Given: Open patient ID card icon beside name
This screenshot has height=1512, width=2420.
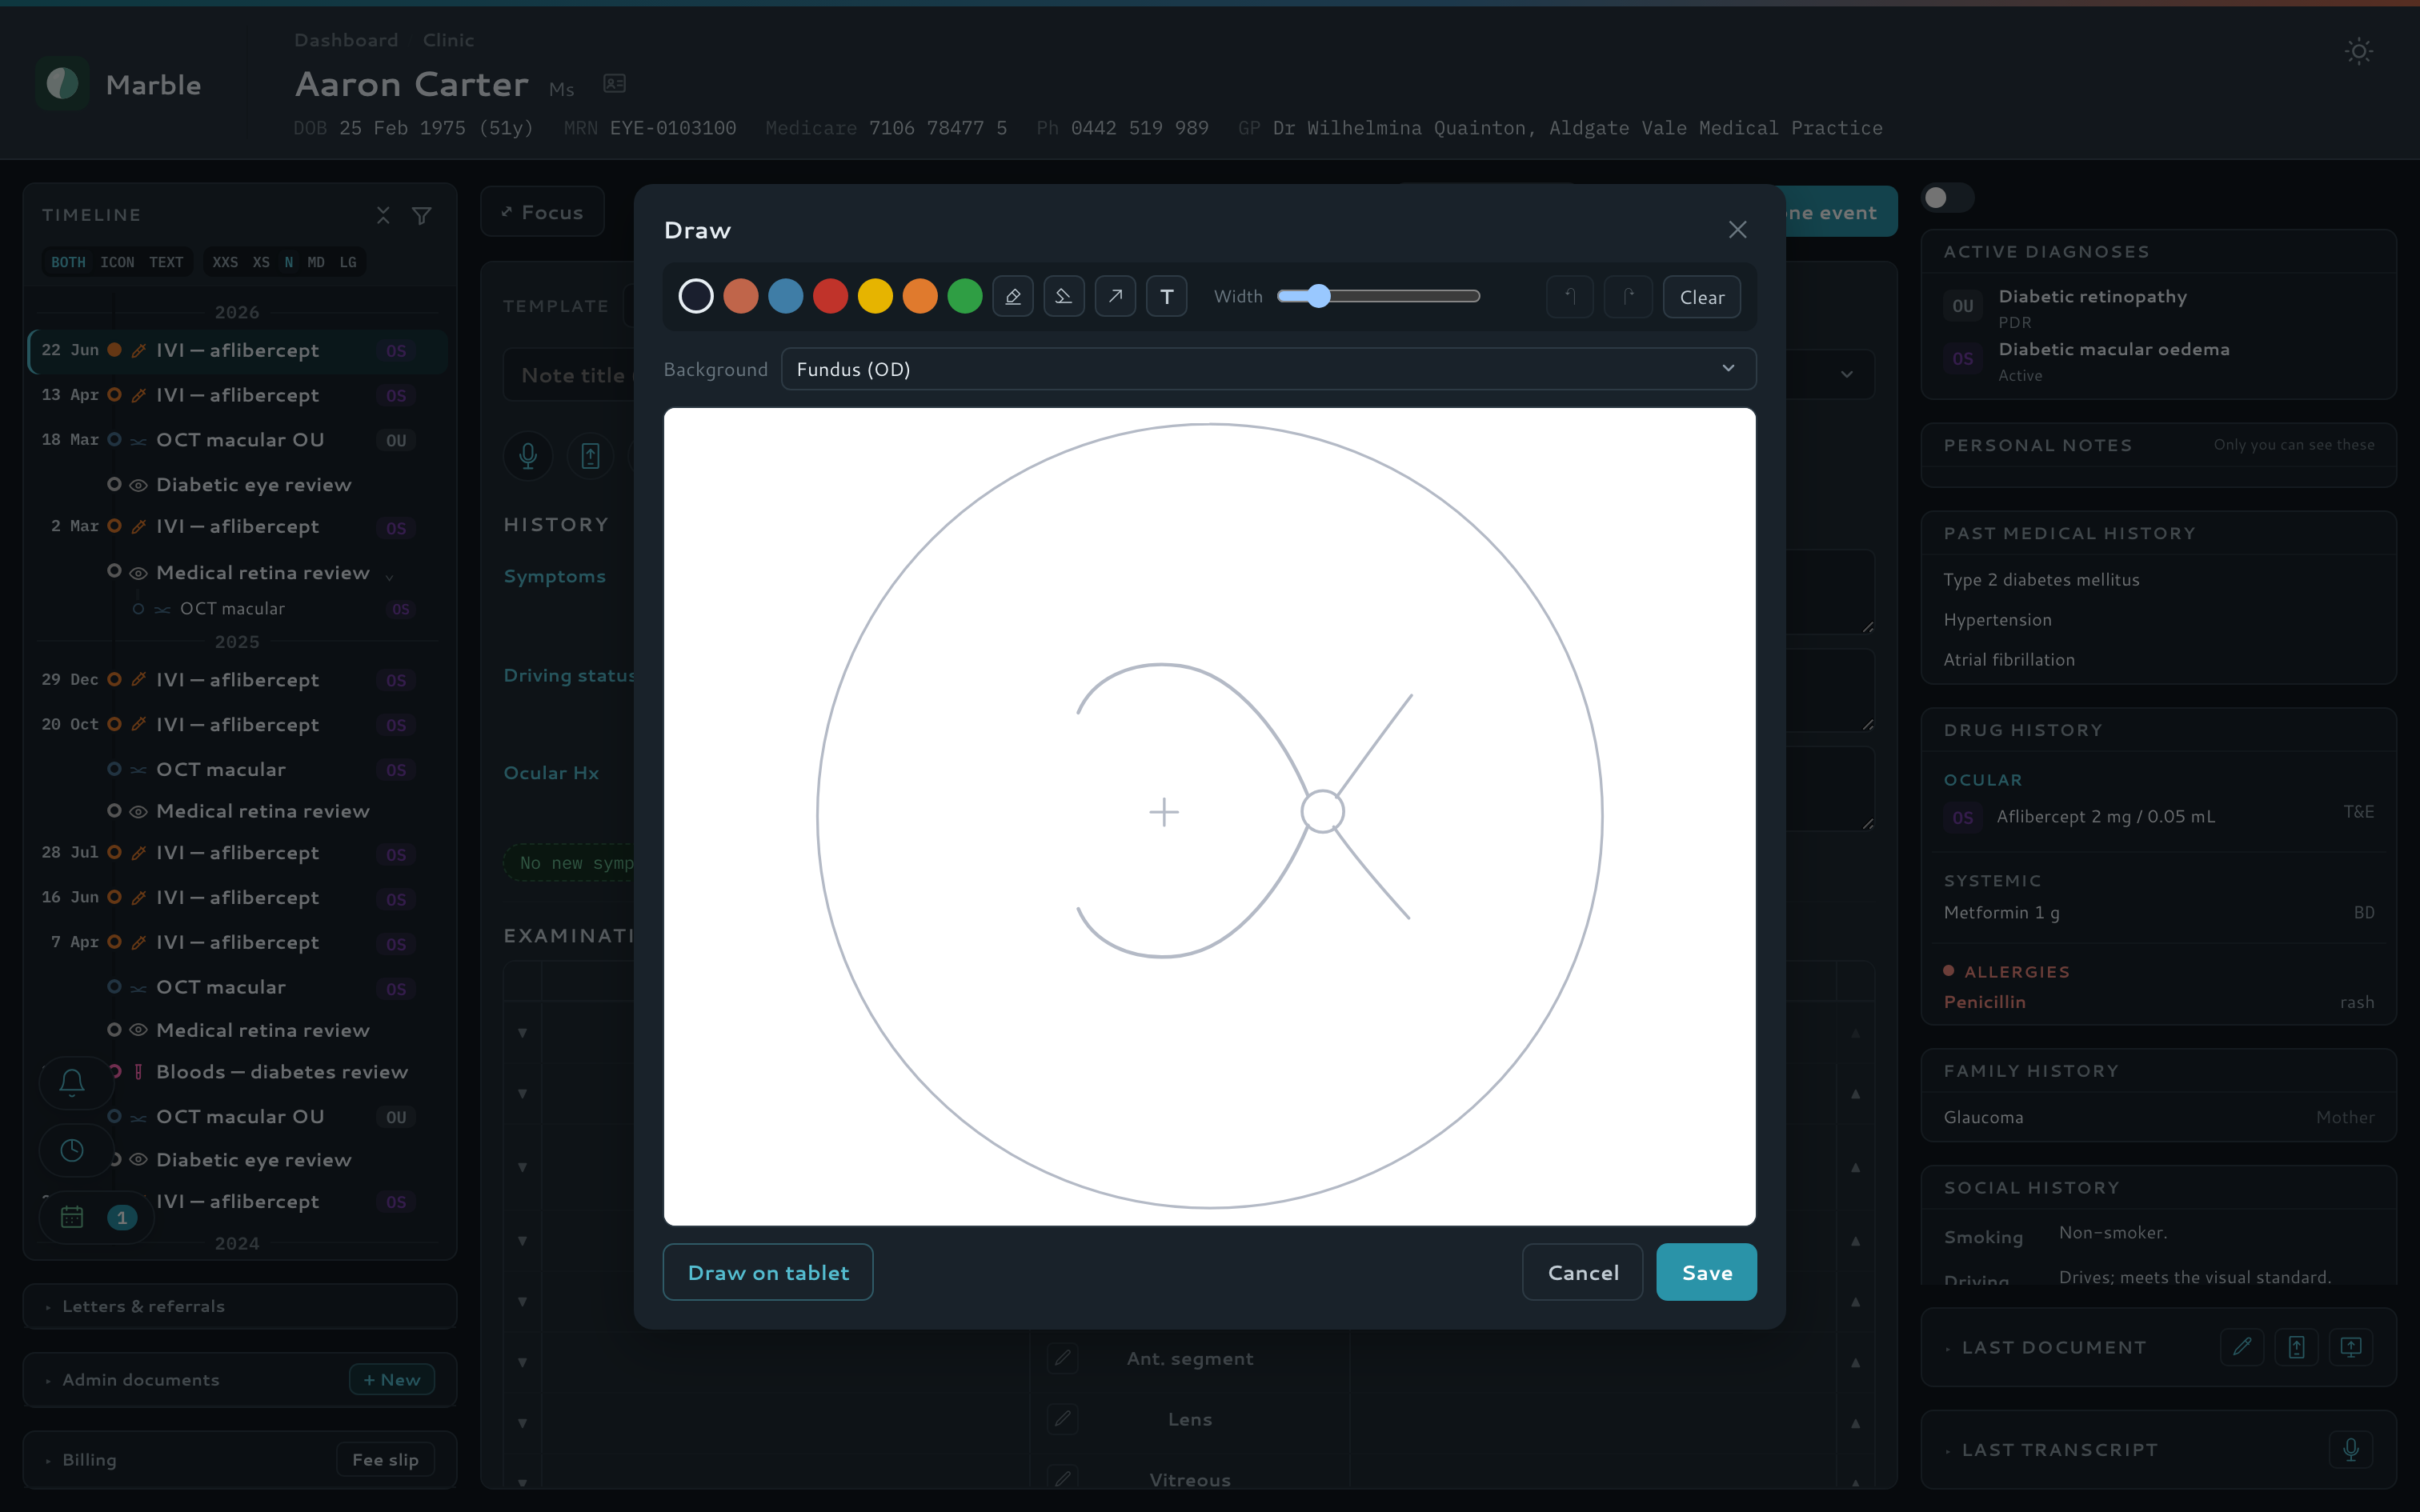Looking at the screenshot, I should [614, 84].
